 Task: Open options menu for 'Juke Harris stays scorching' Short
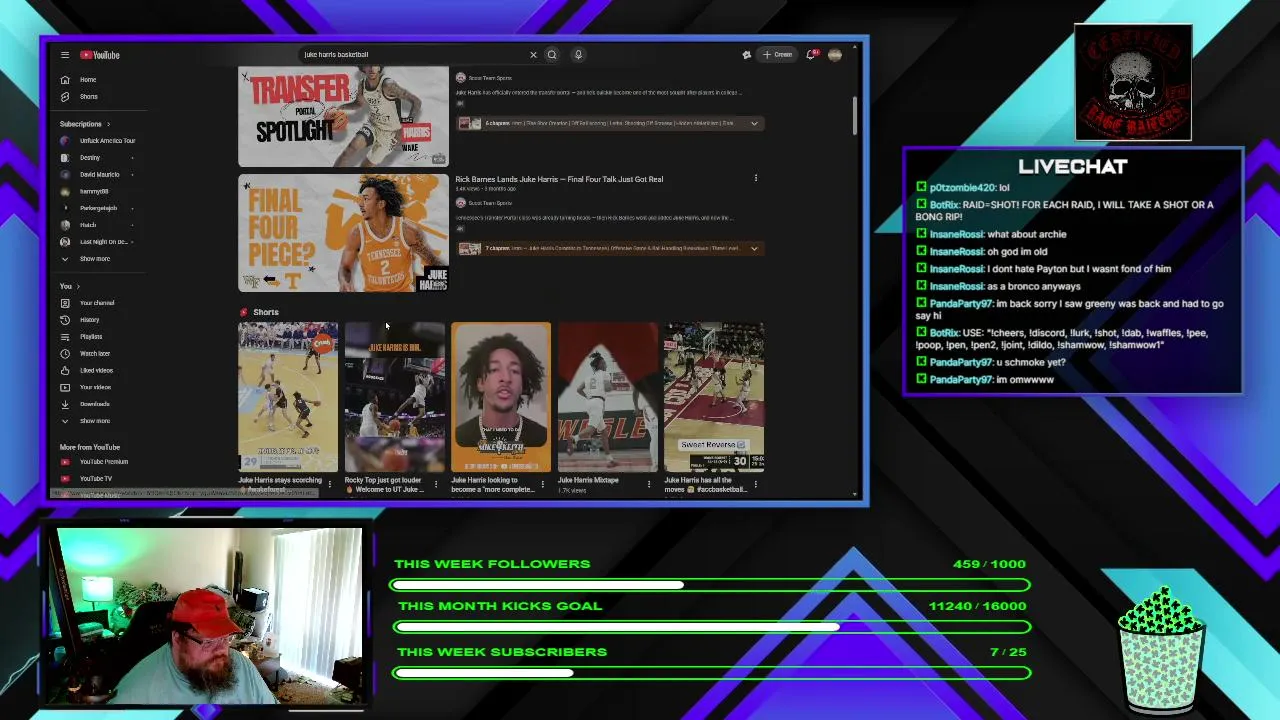(330, 484)
